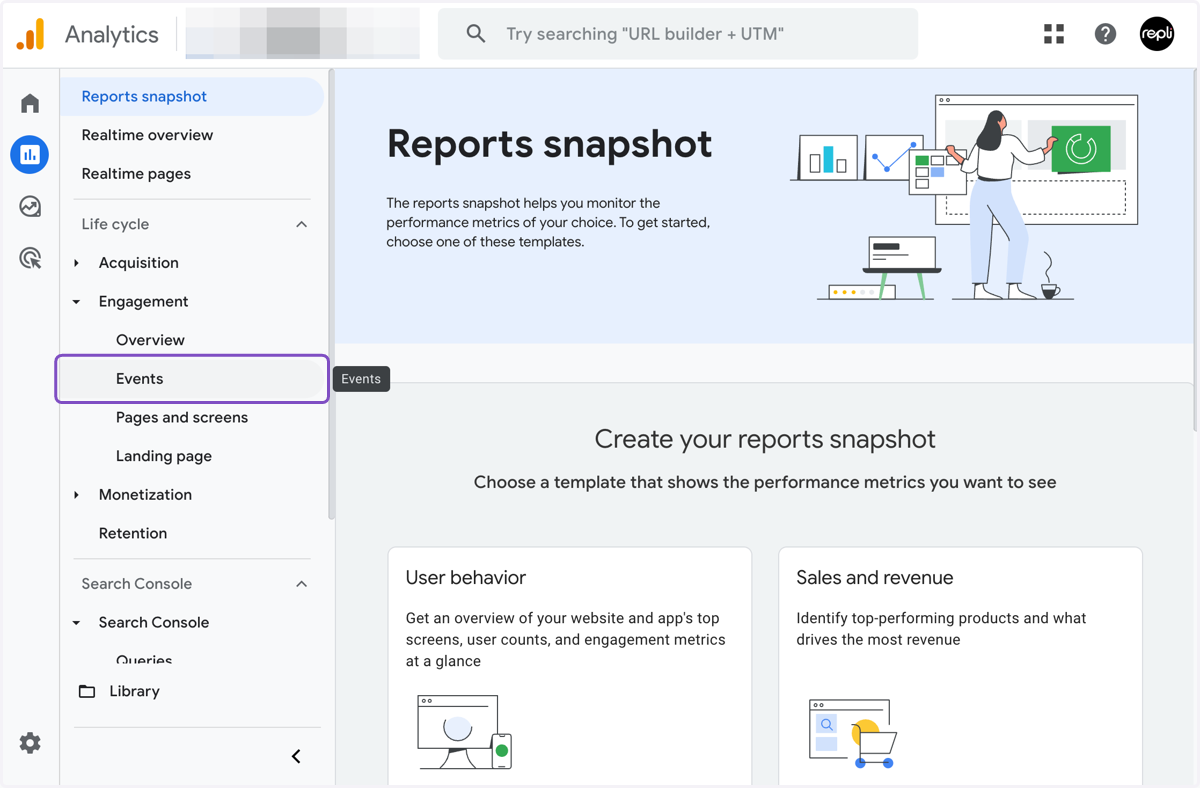Image resolution: width=1200 pixels, height=788 pixels.
Task: Click the Monetization label
Action: (145, 495)
